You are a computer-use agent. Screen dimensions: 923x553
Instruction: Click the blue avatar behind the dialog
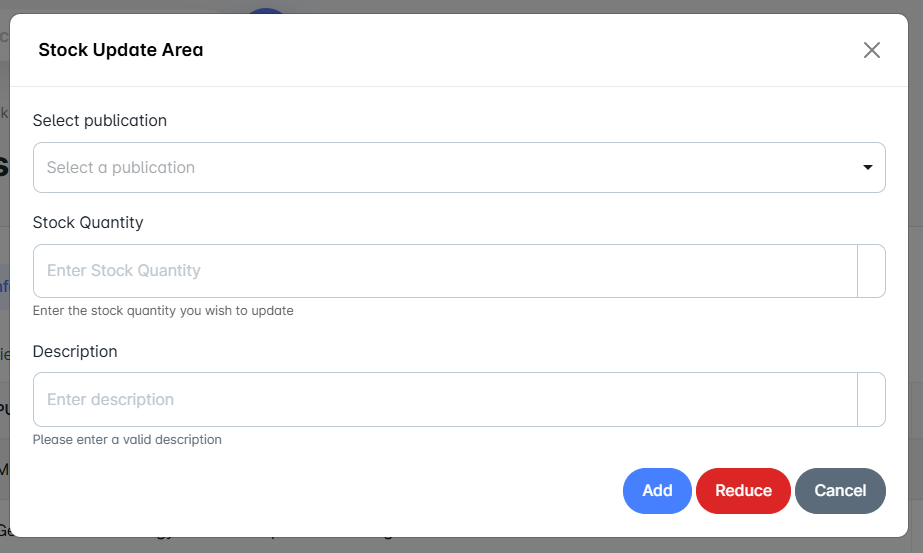click(x=267, y=10)
